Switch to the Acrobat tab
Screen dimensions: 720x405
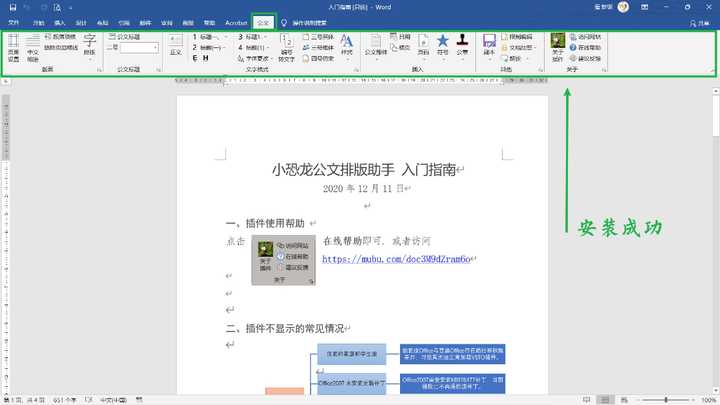[236, 22]
